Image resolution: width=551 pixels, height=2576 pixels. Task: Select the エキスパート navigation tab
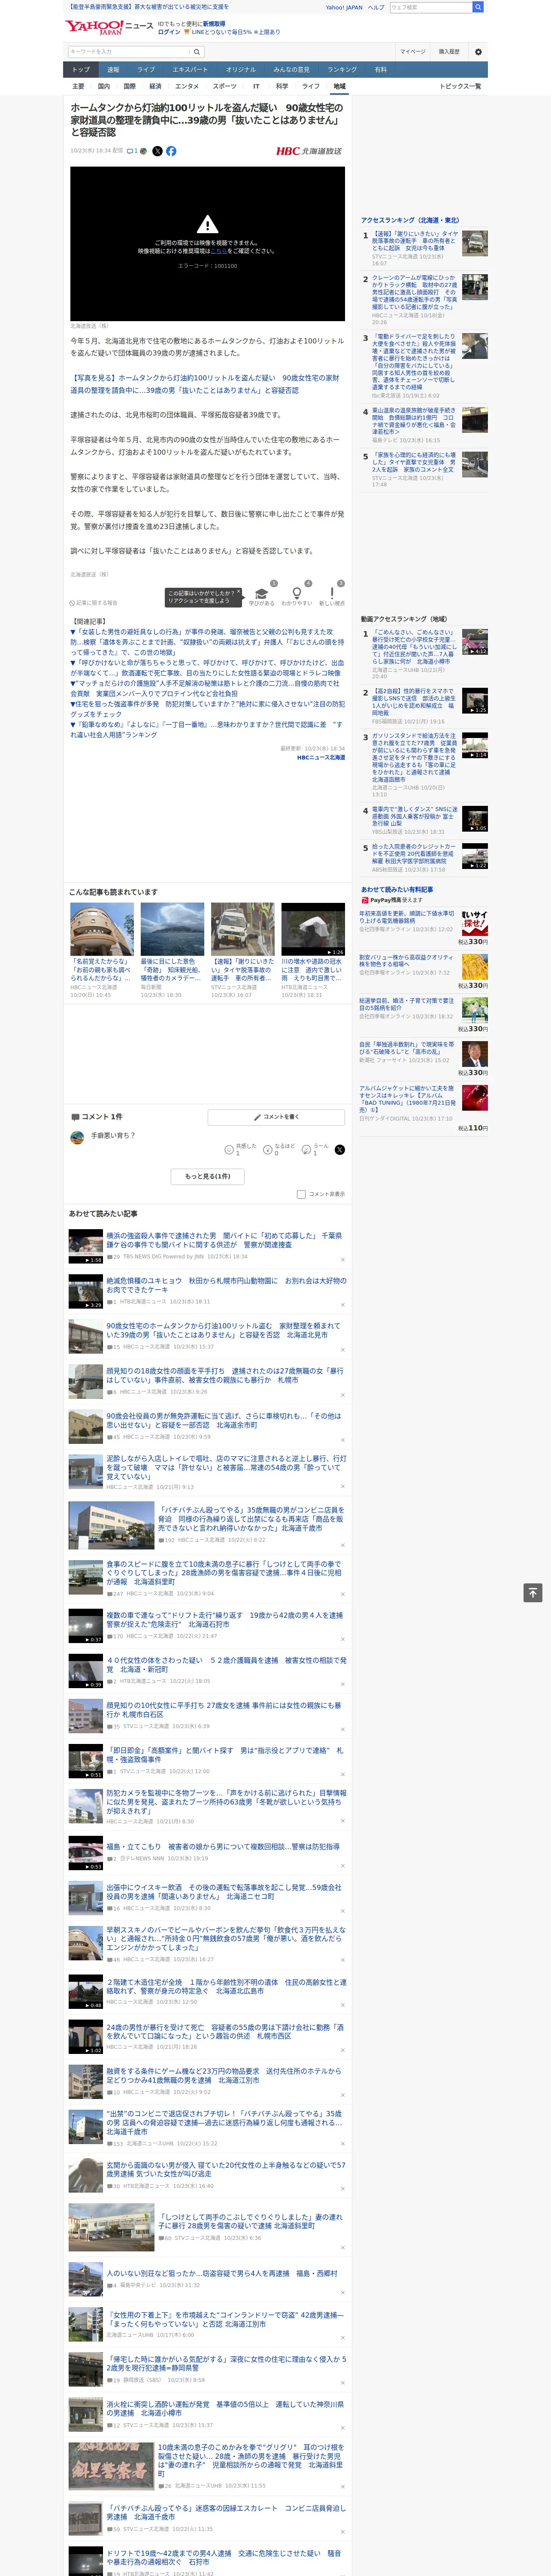pyautogui.click(x=190, y=70)
